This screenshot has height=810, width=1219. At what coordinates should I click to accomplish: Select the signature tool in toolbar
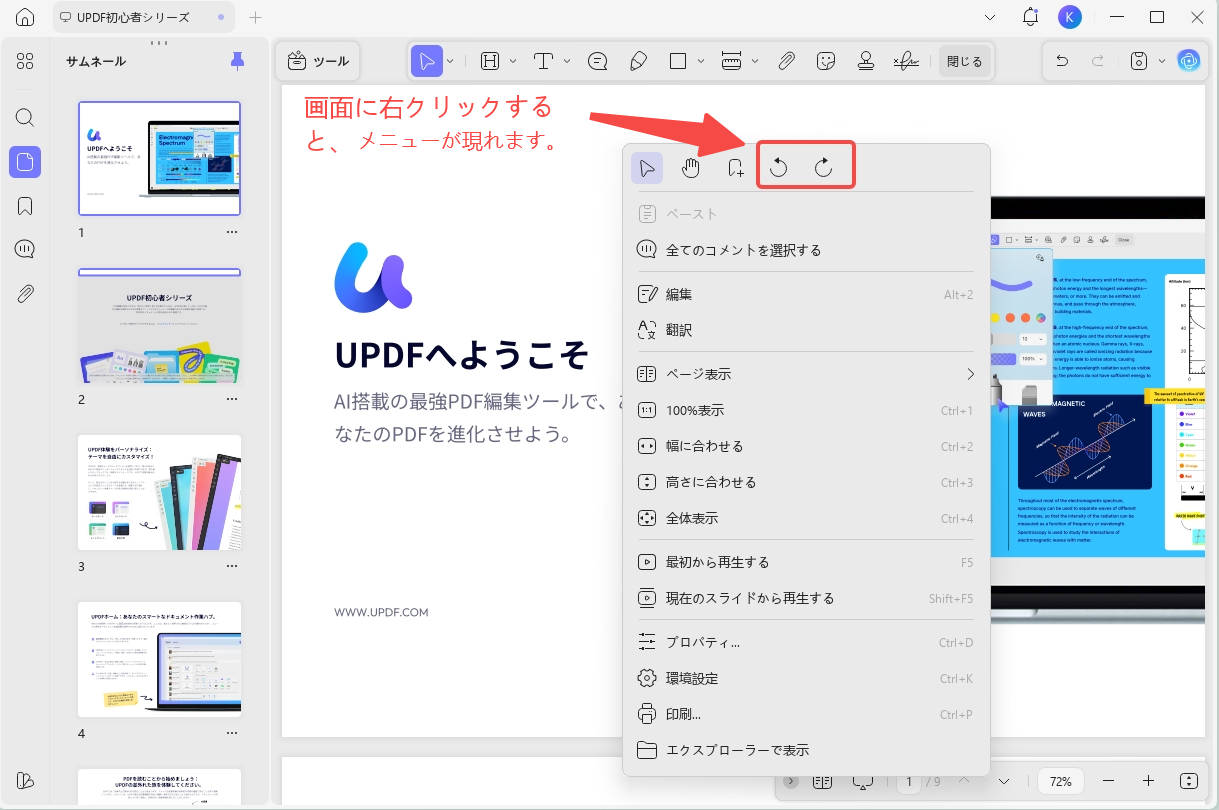point(906,61)
